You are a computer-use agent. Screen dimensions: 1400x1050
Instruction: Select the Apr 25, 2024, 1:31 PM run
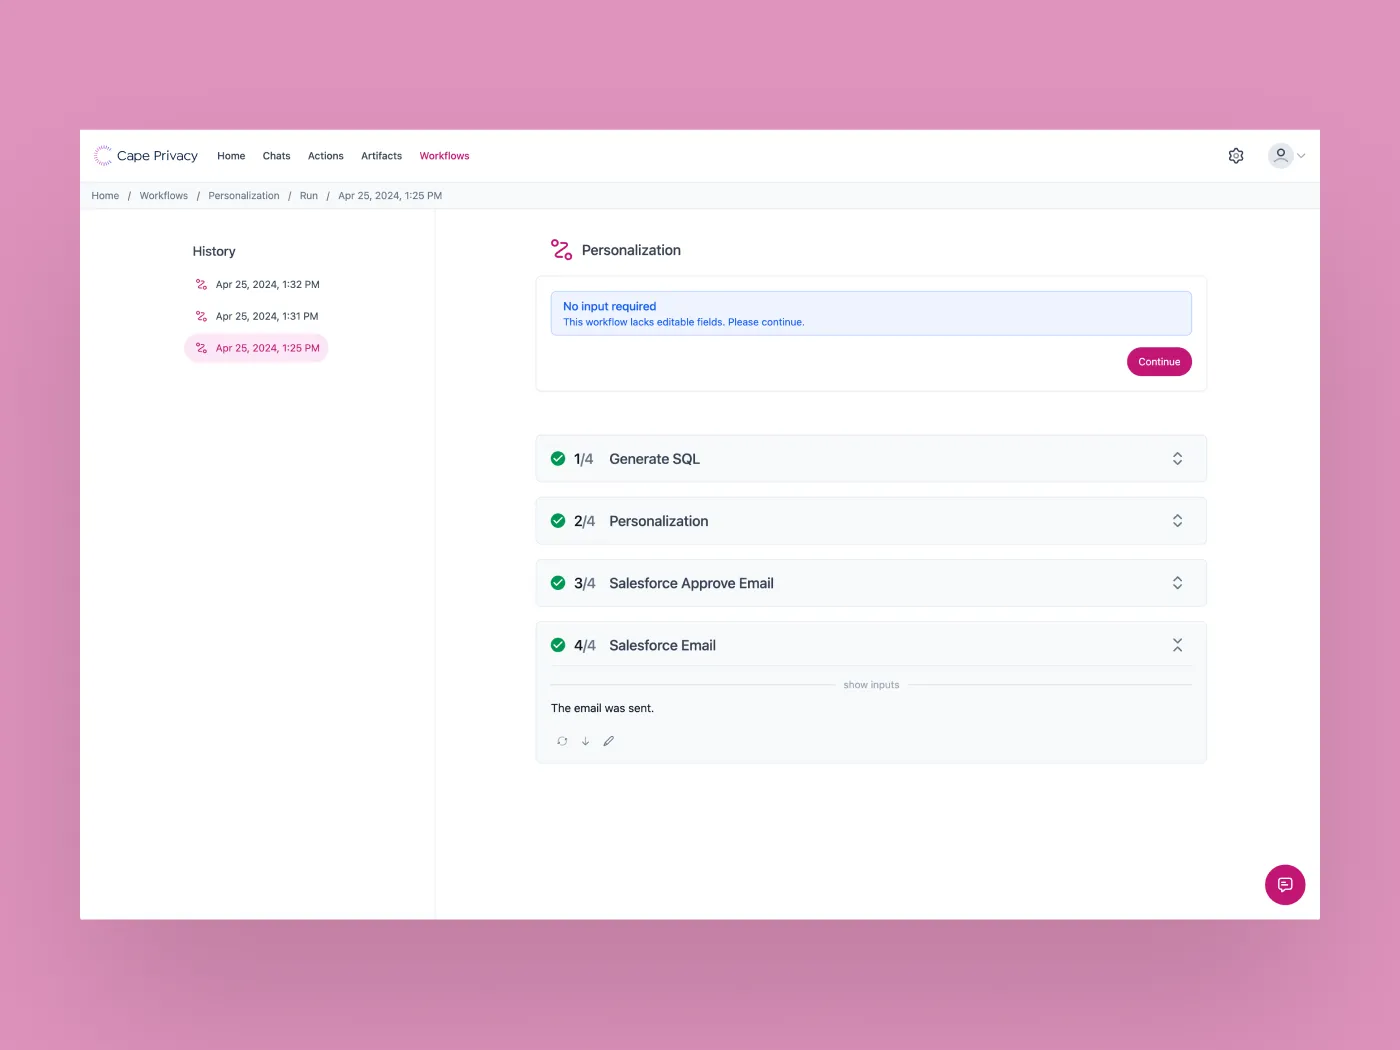pos(266,316)
